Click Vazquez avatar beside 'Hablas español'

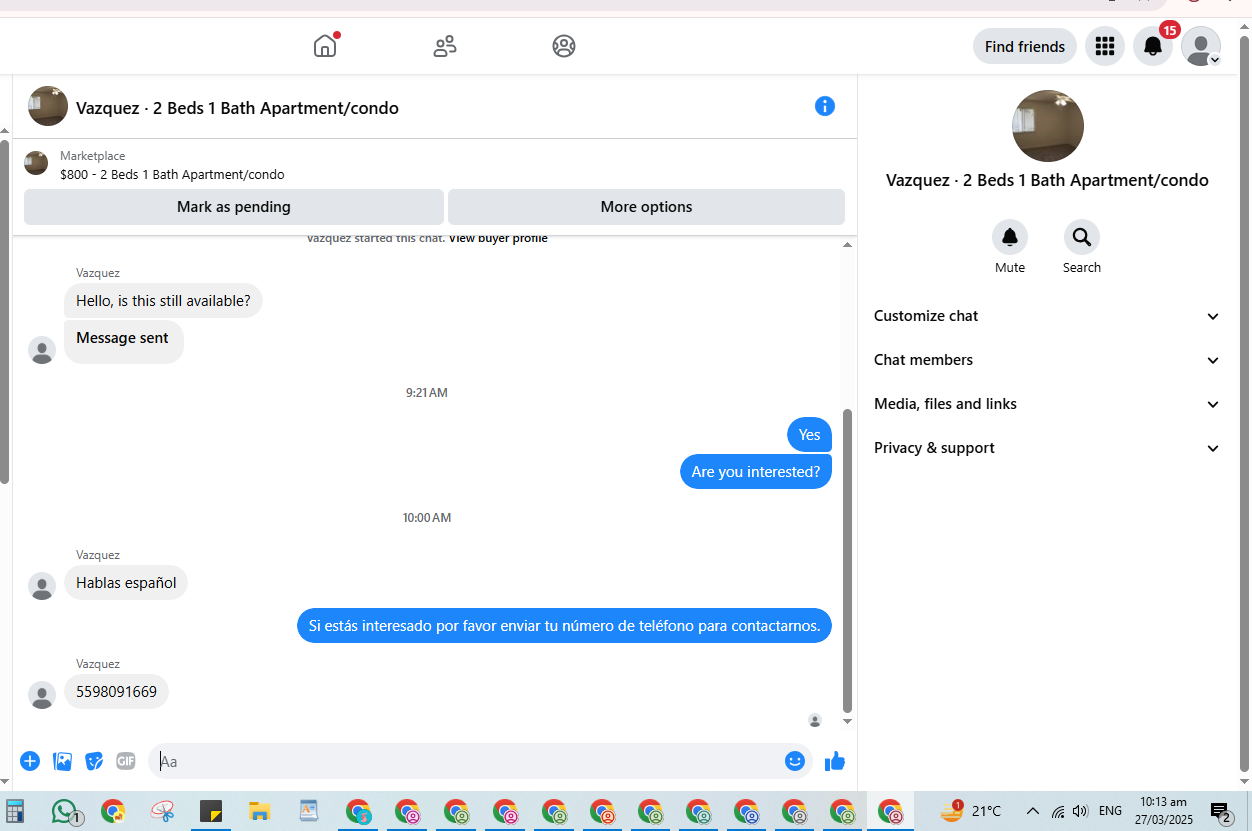42,586
